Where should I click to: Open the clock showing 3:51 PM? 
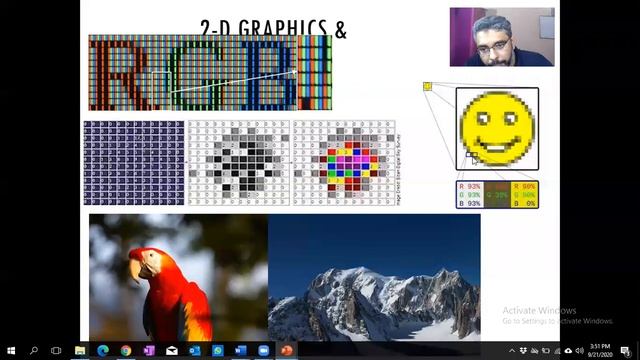pos(600,351)
